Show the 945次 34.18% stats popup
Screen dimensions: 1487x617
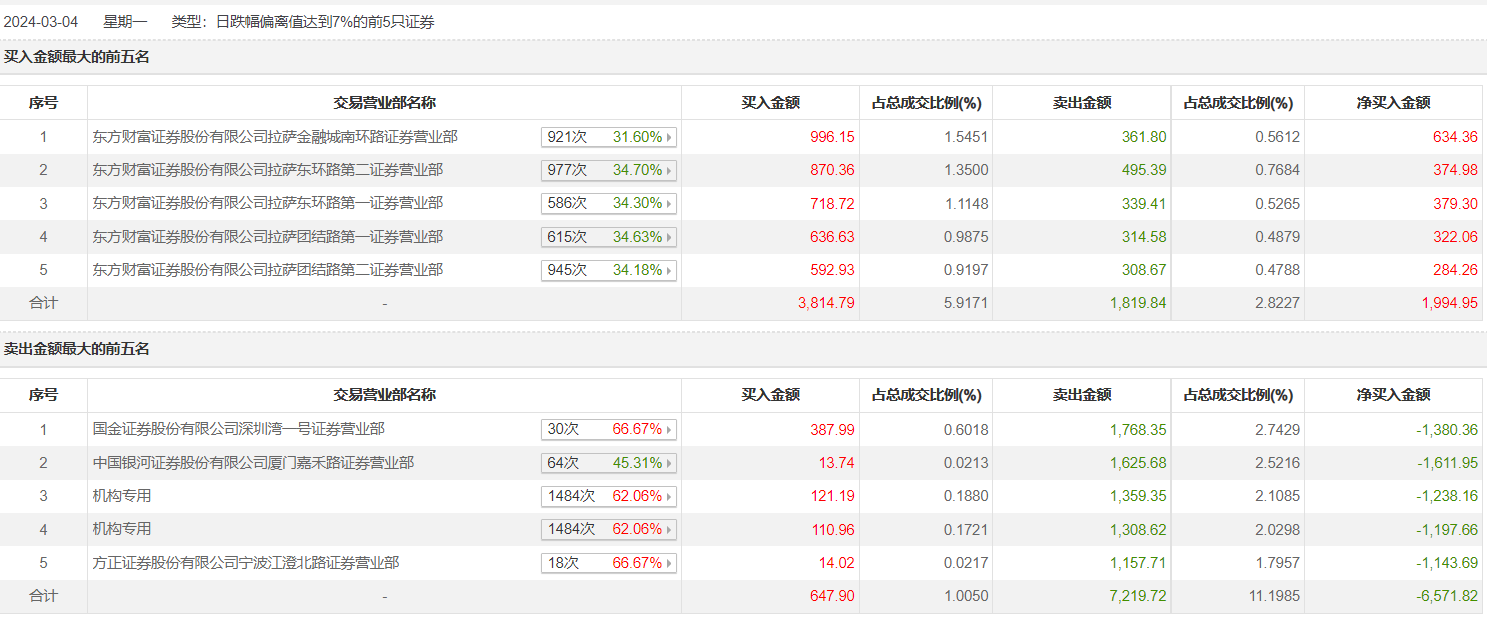pos(609,270)
